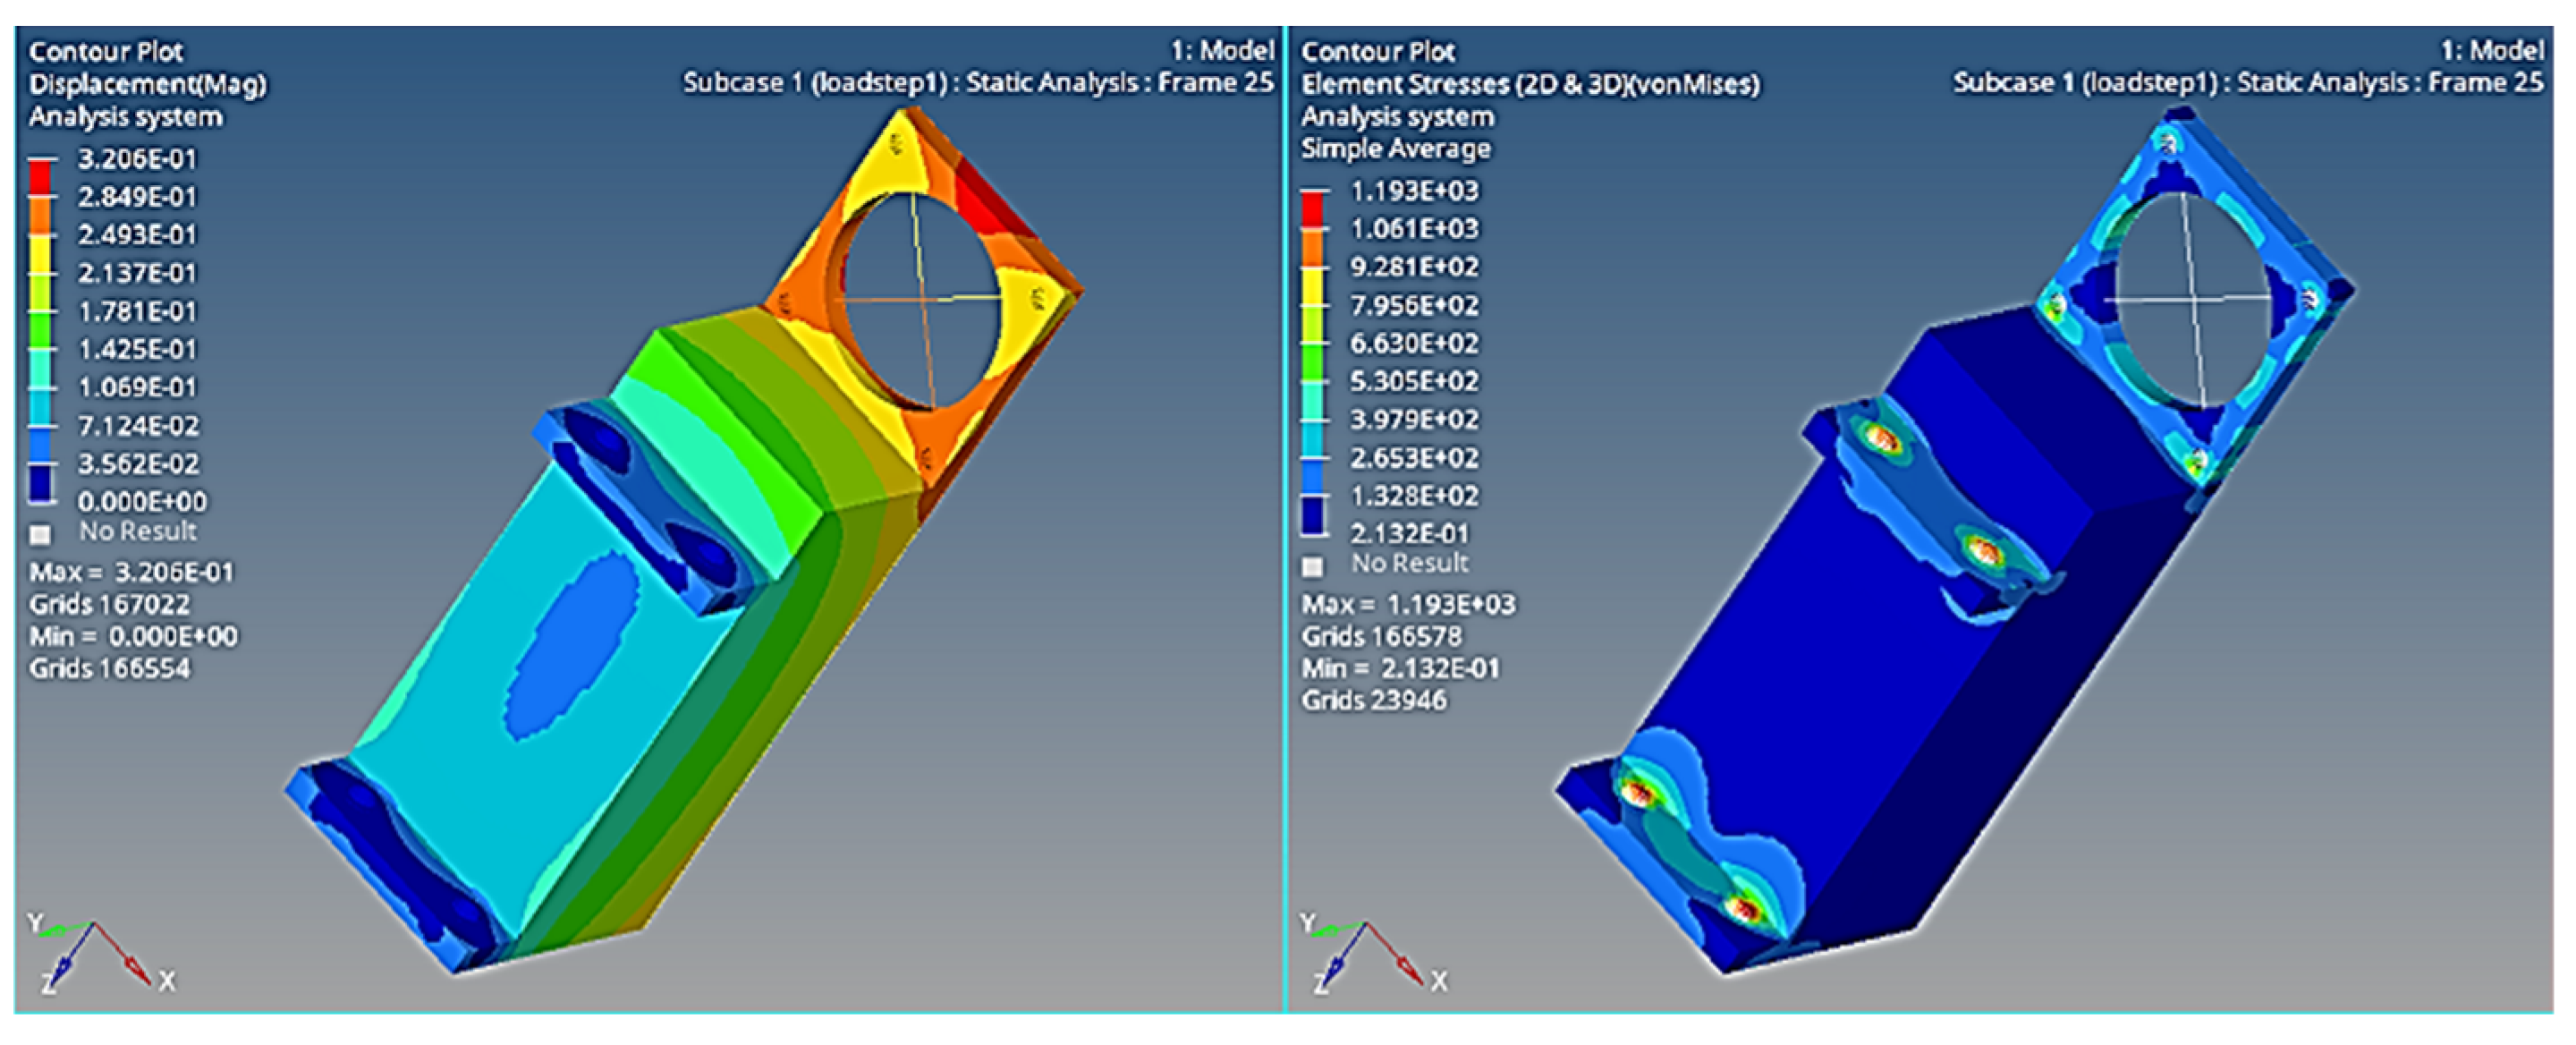Screen dimensions: 2576x1045
Task: Click the 'Grids 166578' entry
Action: point(1381,636)
